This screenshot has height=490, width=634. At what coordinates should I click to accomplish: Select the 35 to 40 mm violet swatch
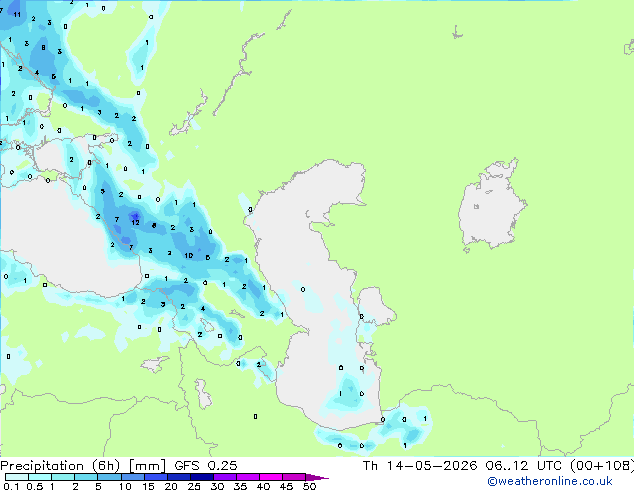pyautogui.click(x=247, y=477)
